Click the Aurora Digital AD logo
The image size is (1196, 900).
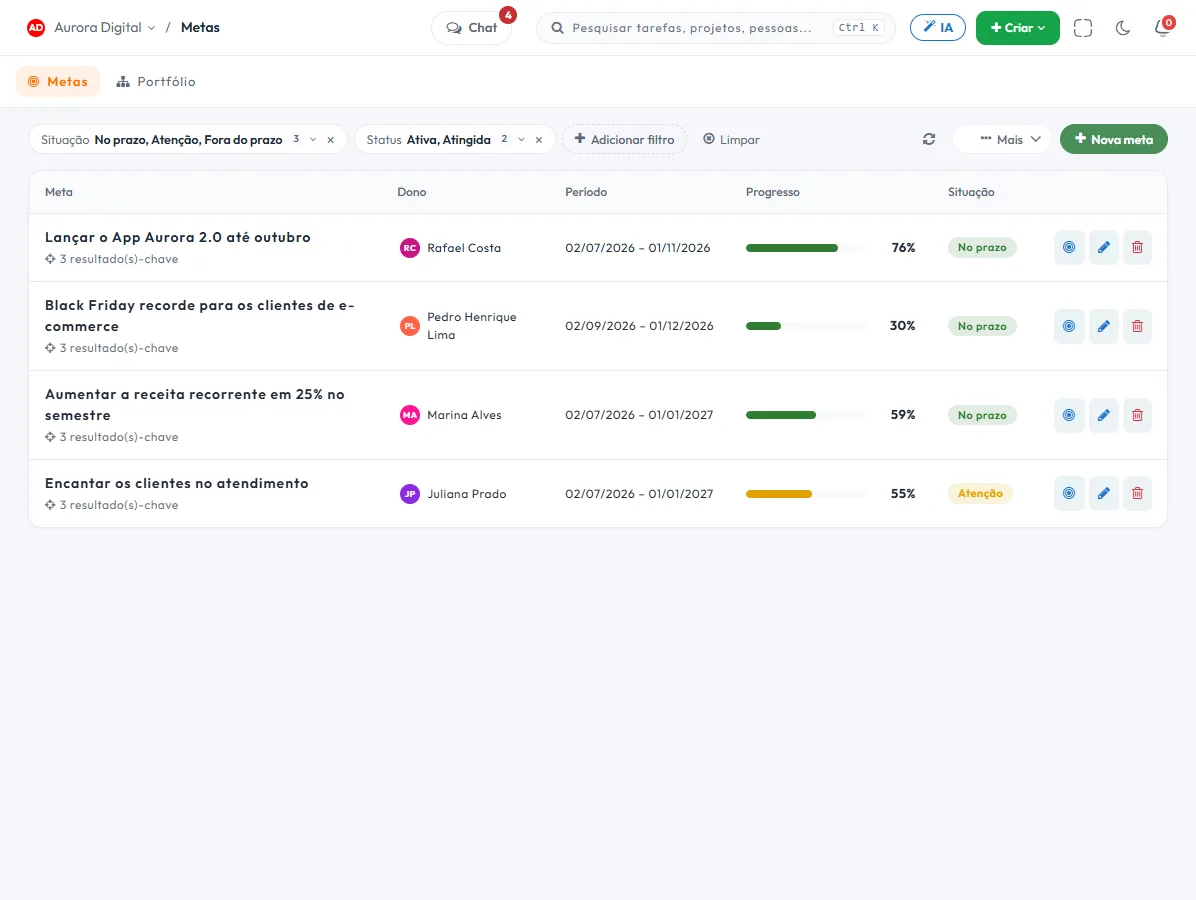[x=36, y=27]
